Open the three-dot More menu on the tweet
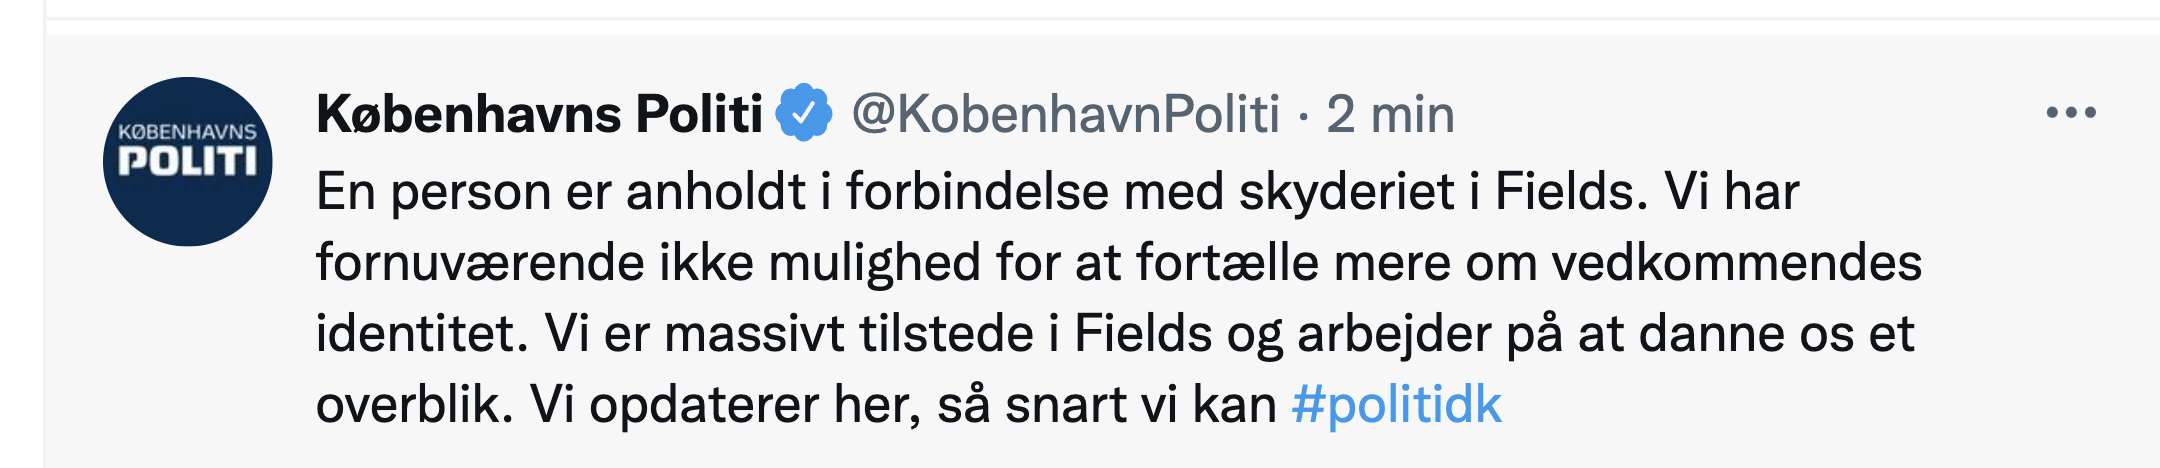2160x468 pixels. (2070, 113)
